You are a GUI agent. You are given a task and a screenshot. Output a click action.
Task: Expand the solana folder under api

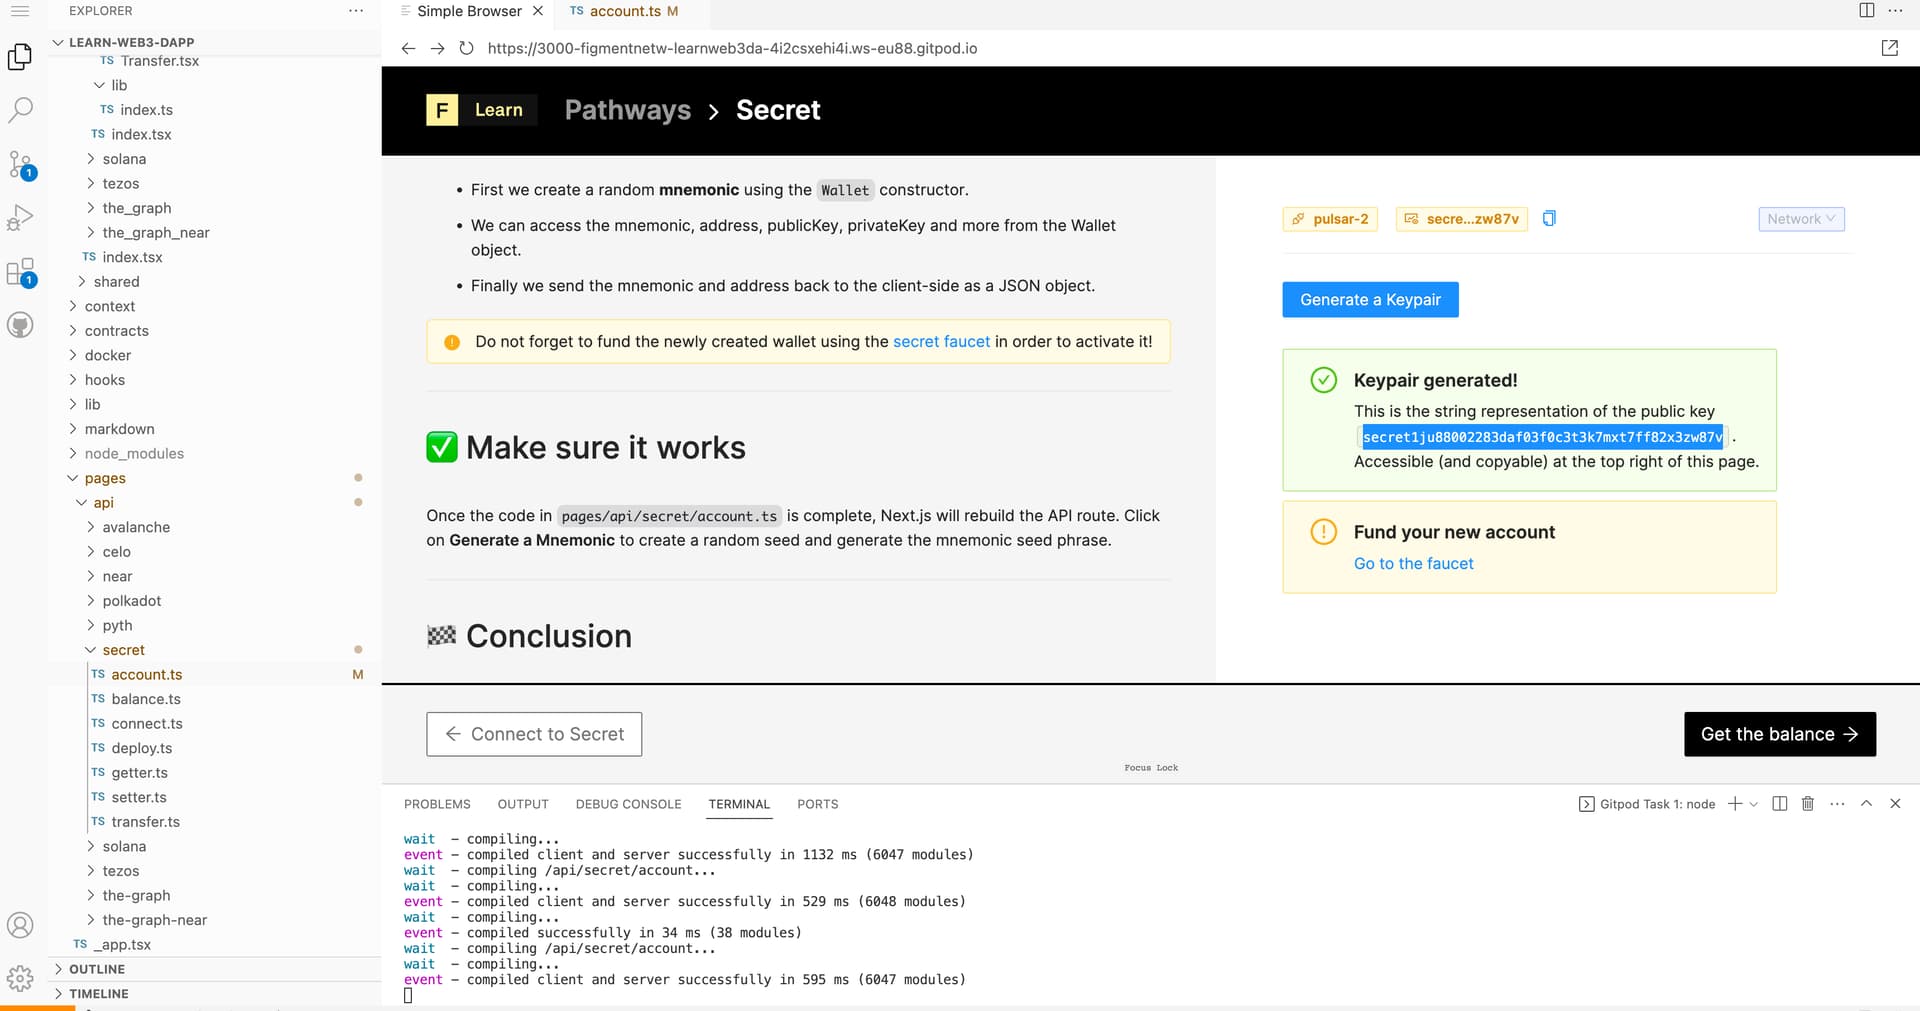124,846
